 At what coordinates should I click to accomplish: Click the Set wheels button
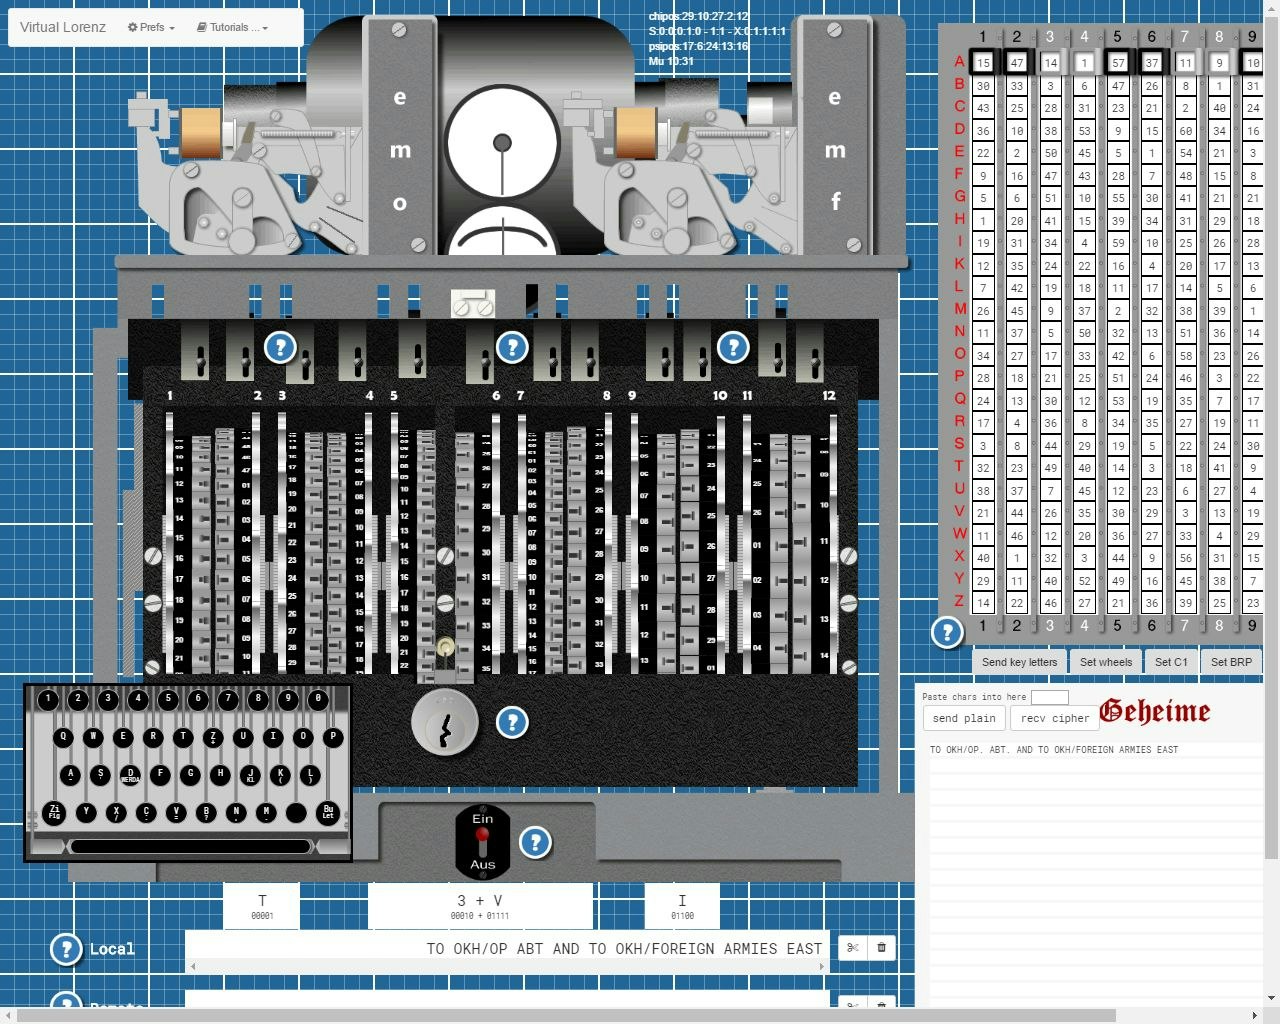pyautogui.click(x=1106, y=661)
